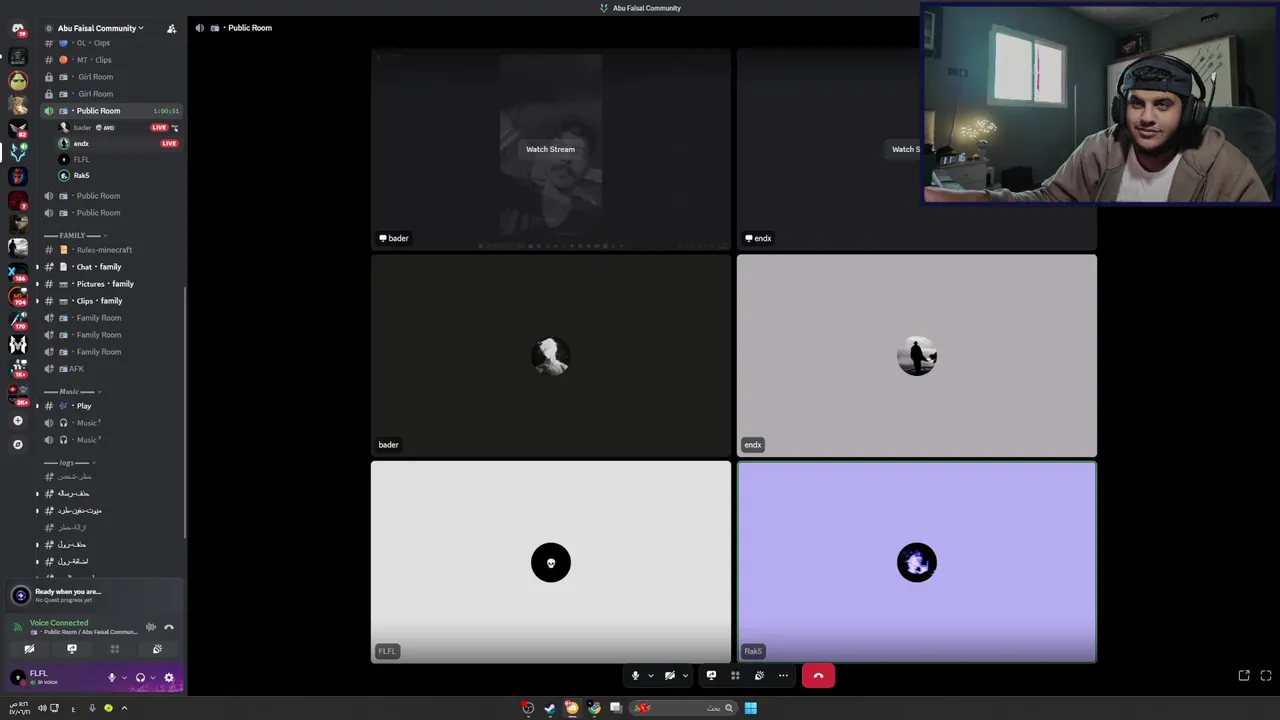Click invite people icon beside server name

pos(171,28)
